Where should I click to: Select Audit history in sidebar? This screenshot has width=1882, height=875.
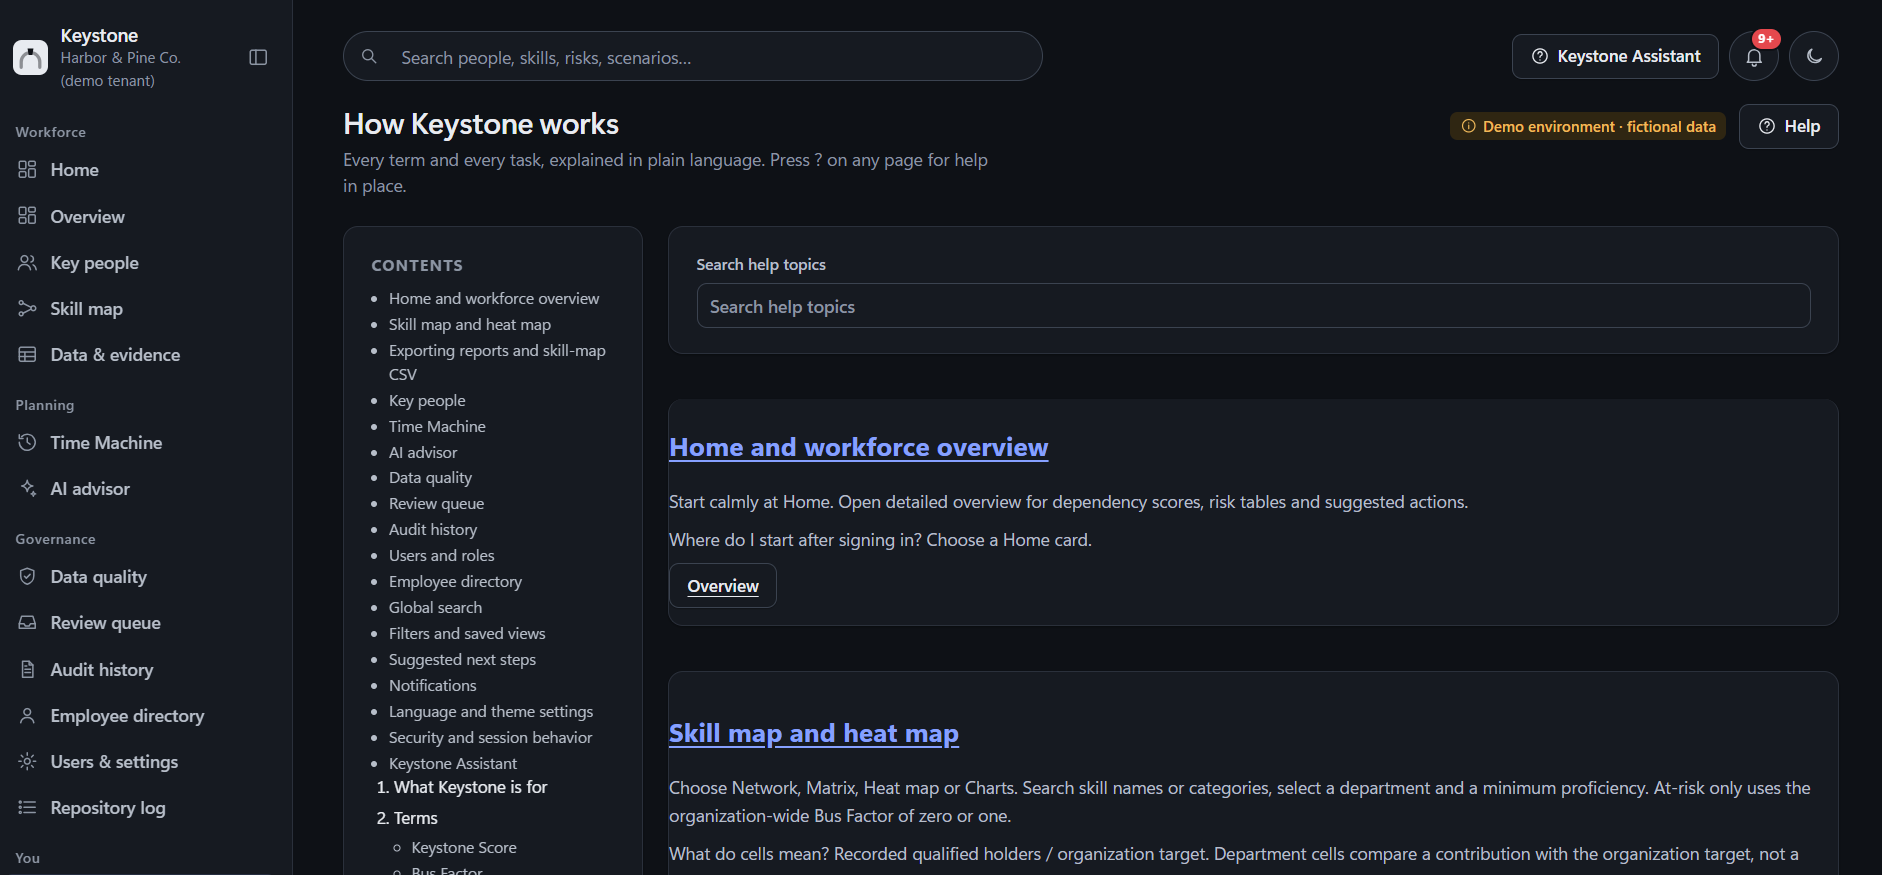coord(101,670)
